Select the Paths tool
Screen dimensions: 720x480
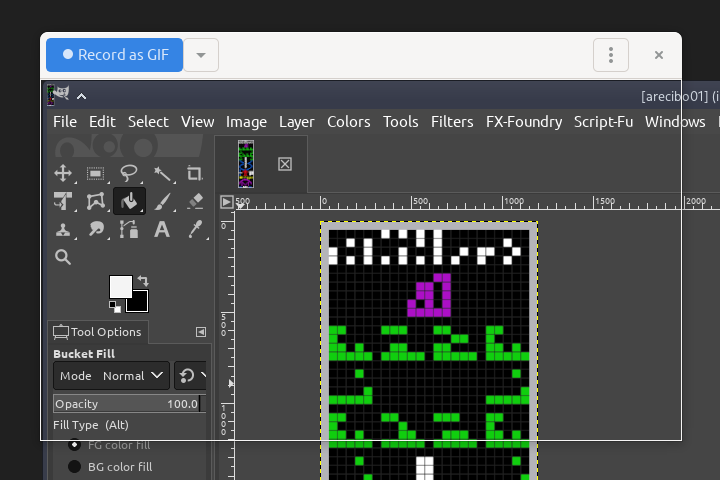tap(129, 229)
